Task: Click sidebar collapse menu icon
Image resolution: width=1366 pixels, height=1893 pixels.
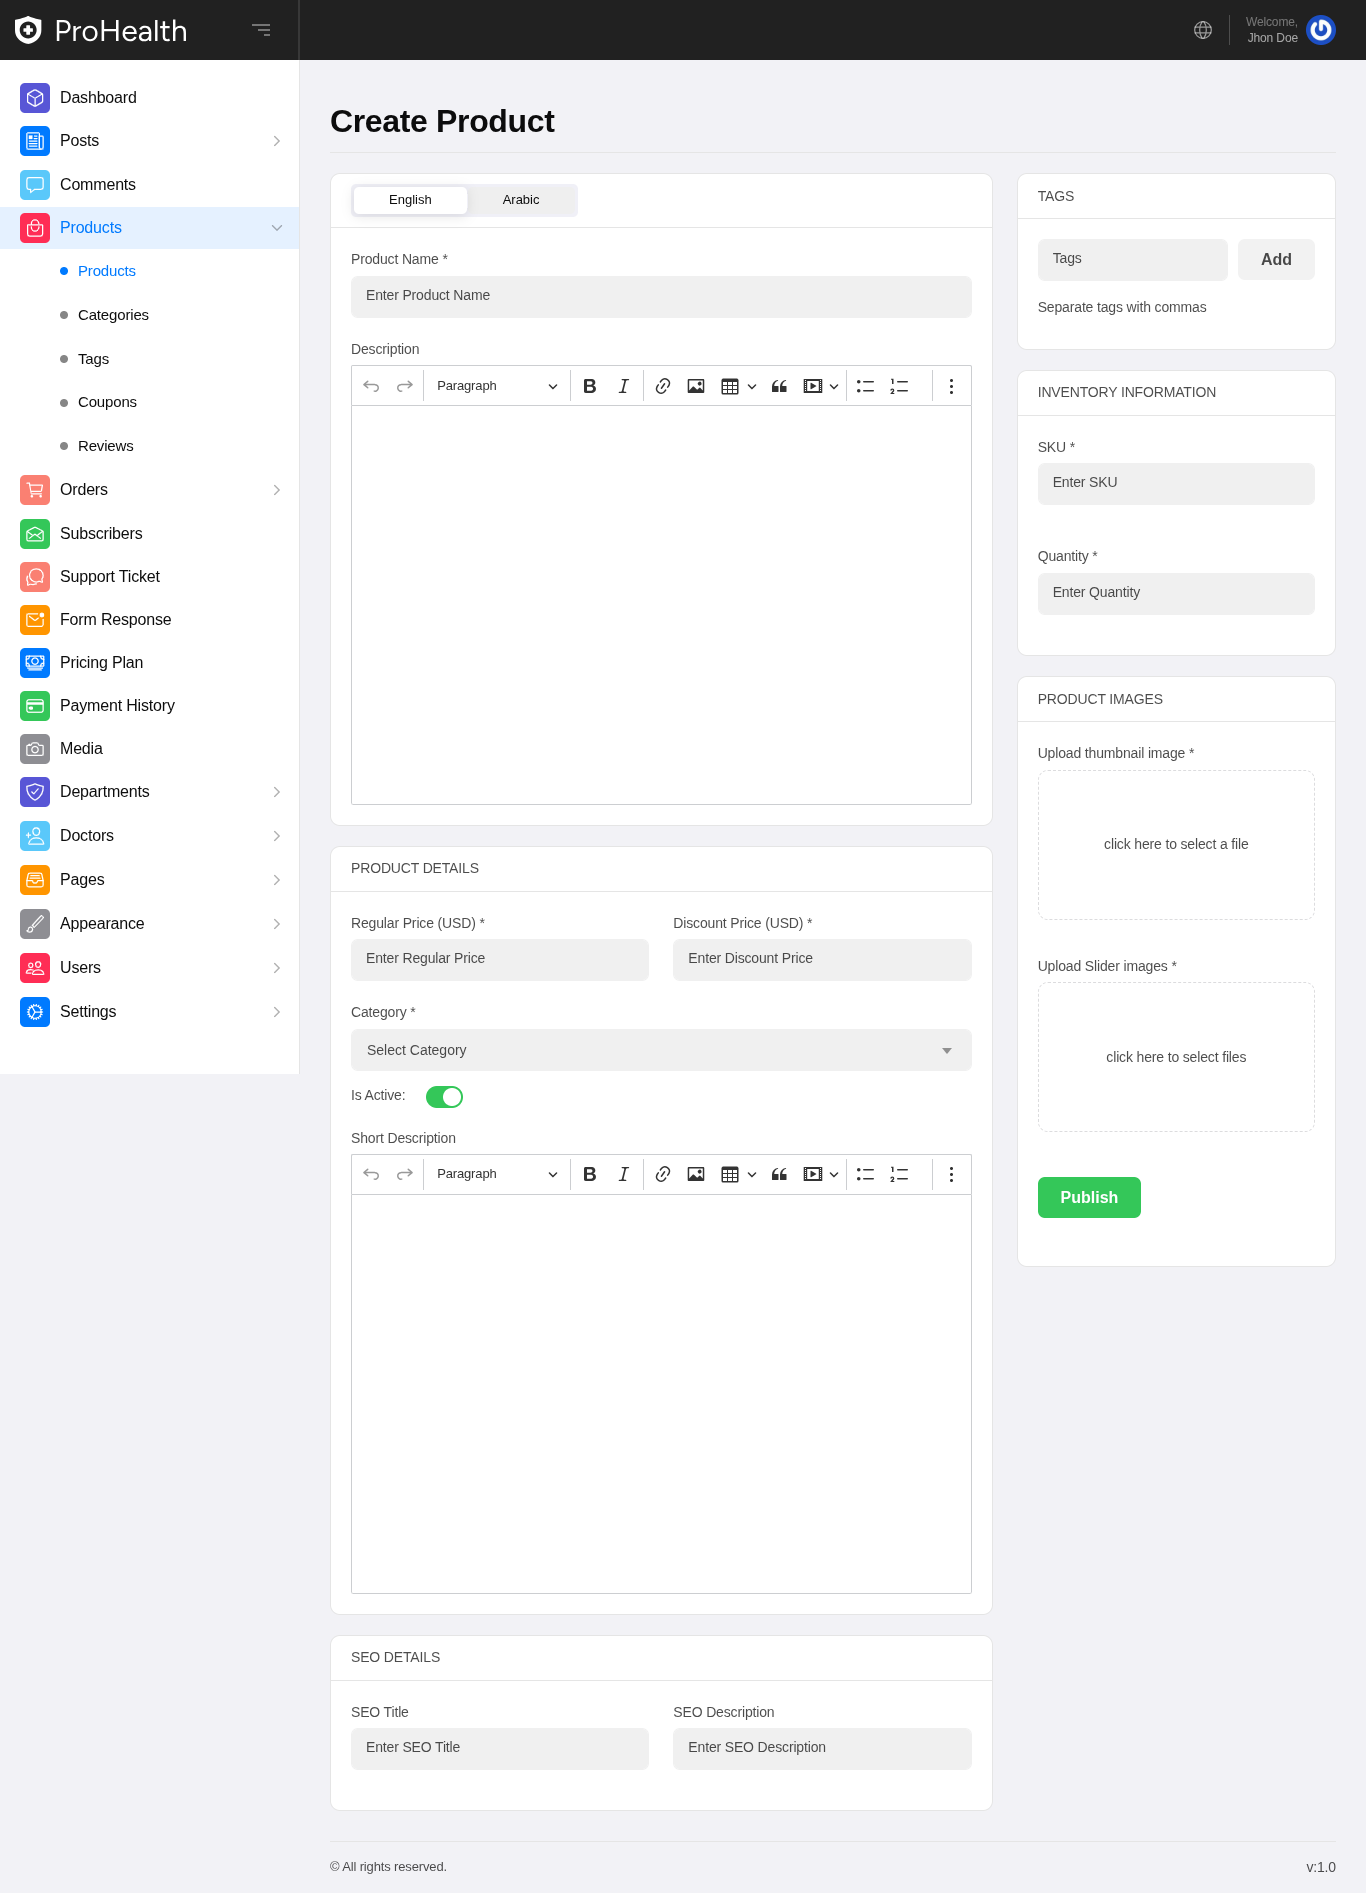Action: point(261,30)
